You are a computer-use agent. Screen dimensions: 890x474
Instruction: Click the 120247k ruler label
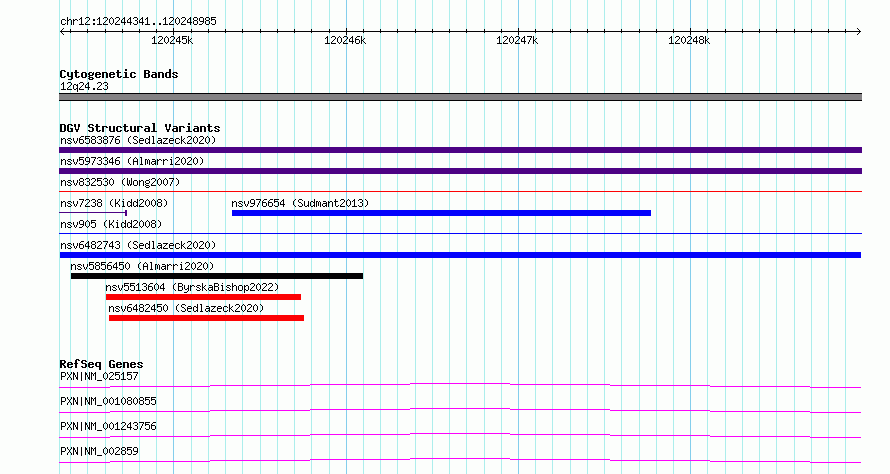(x=517, y=40)
